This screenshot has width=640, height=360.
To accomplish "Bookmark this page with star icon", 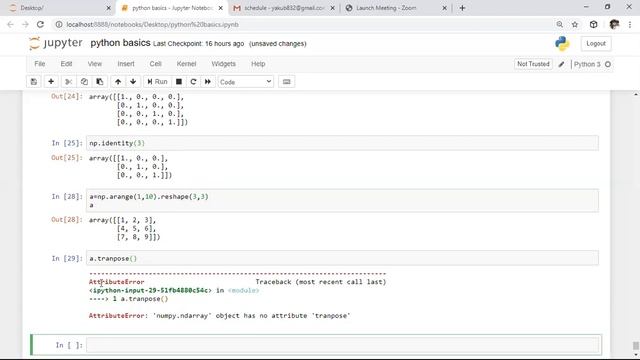I will point(575,24).
